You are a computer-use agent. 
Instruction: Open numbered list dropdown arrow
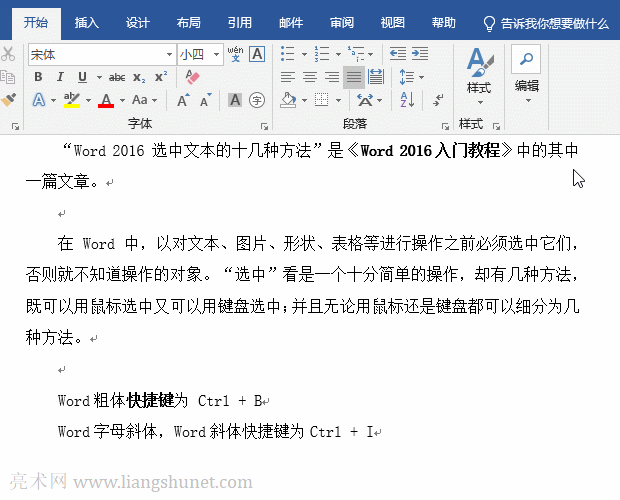coord(338,54)
